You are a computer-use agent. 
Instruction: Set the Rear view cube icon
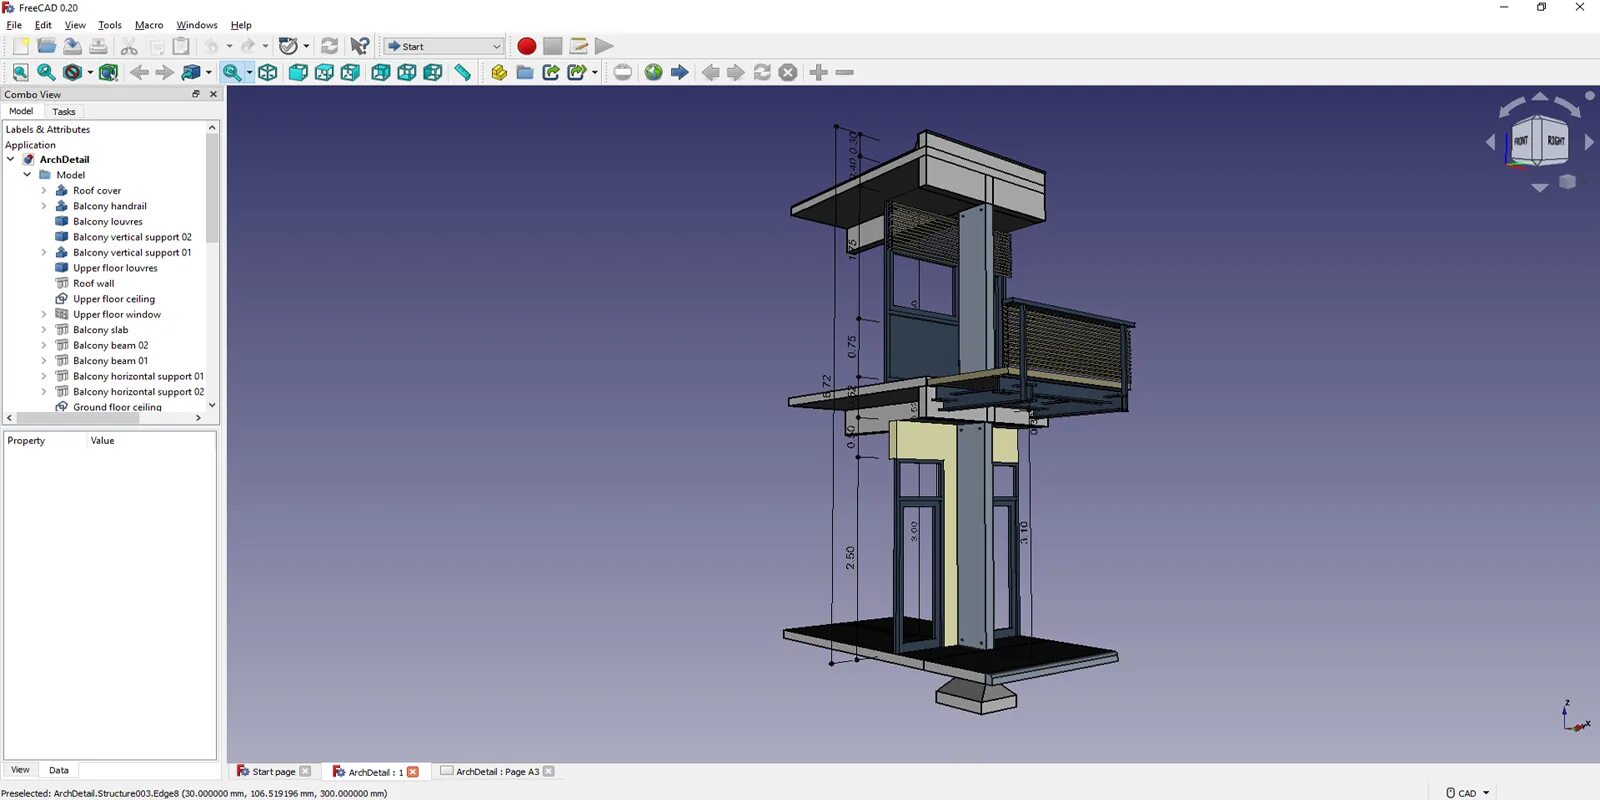pyautogui.click(x=381, y=72)
